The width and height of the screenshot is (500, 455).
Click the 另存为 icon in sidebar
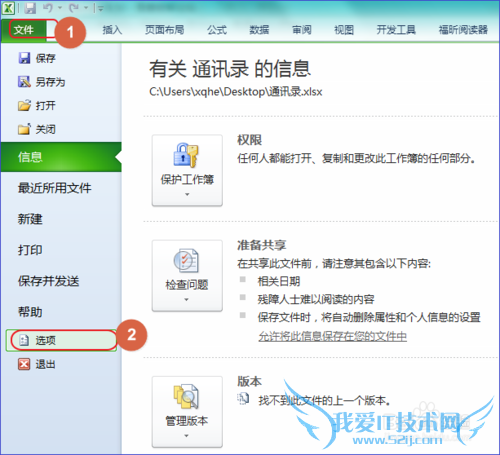point(24,82)
